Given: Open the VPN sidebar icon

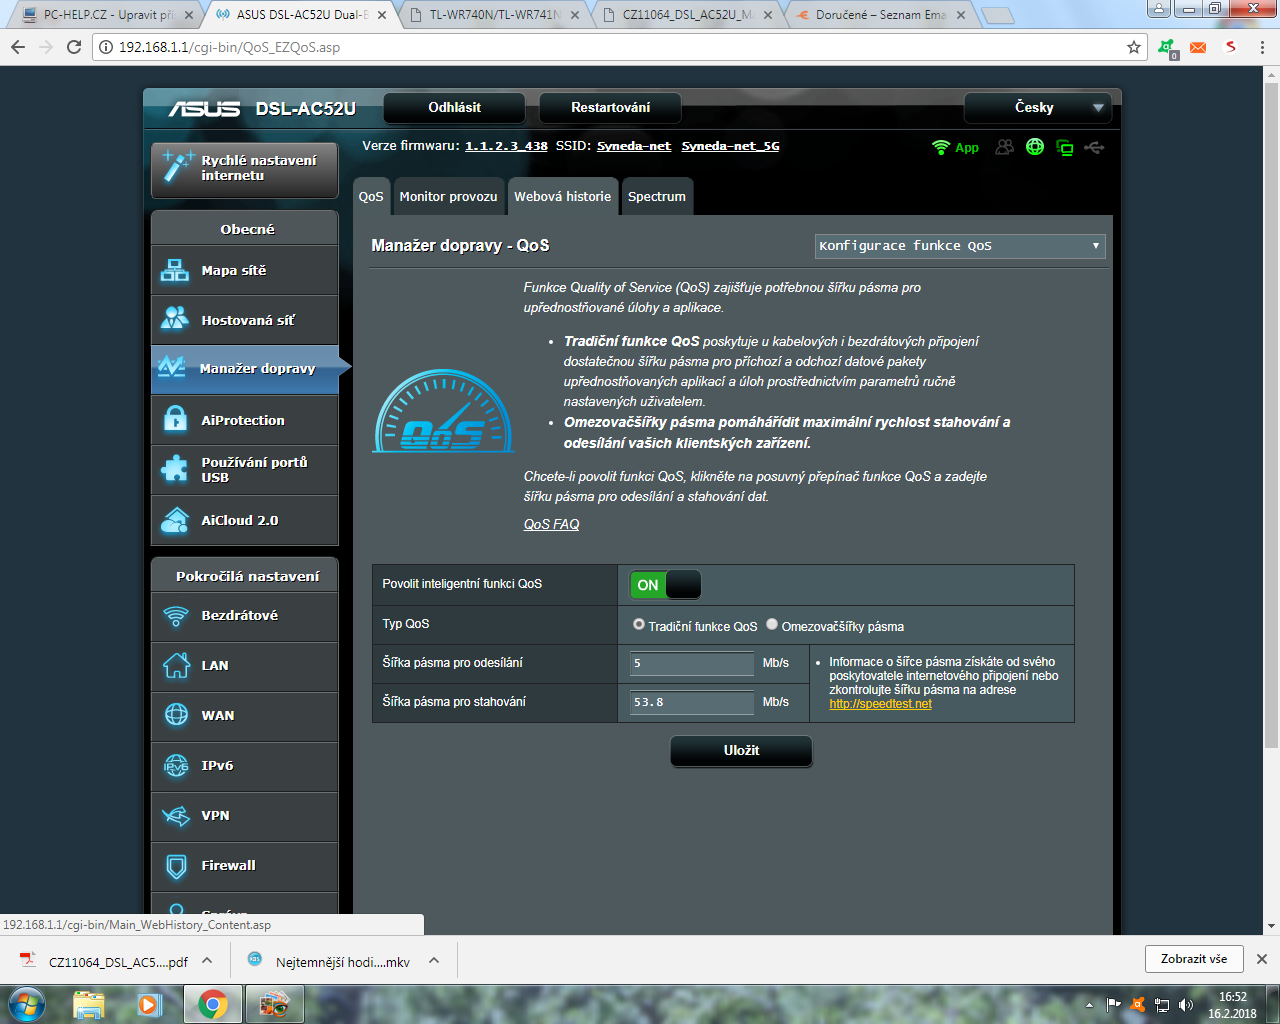Looking at the screenshot, I should click(176, 816).
